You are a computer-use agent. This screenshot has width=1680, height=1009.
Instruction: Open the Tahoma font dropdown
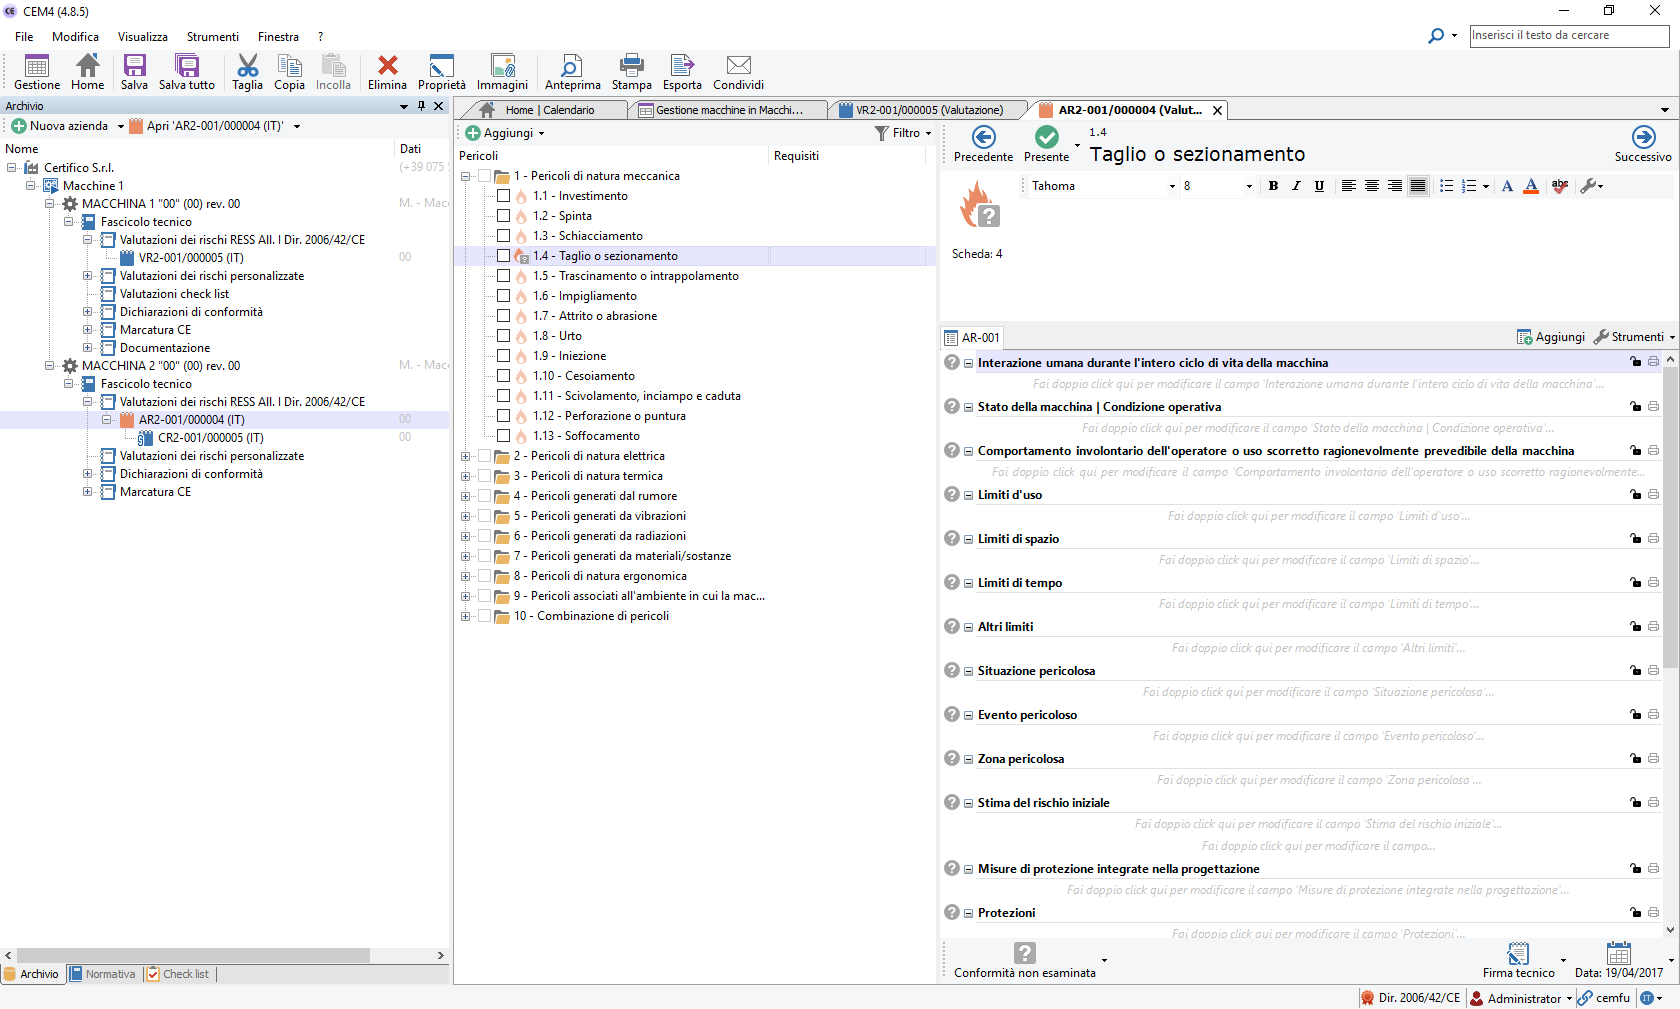click(1172, 186)
